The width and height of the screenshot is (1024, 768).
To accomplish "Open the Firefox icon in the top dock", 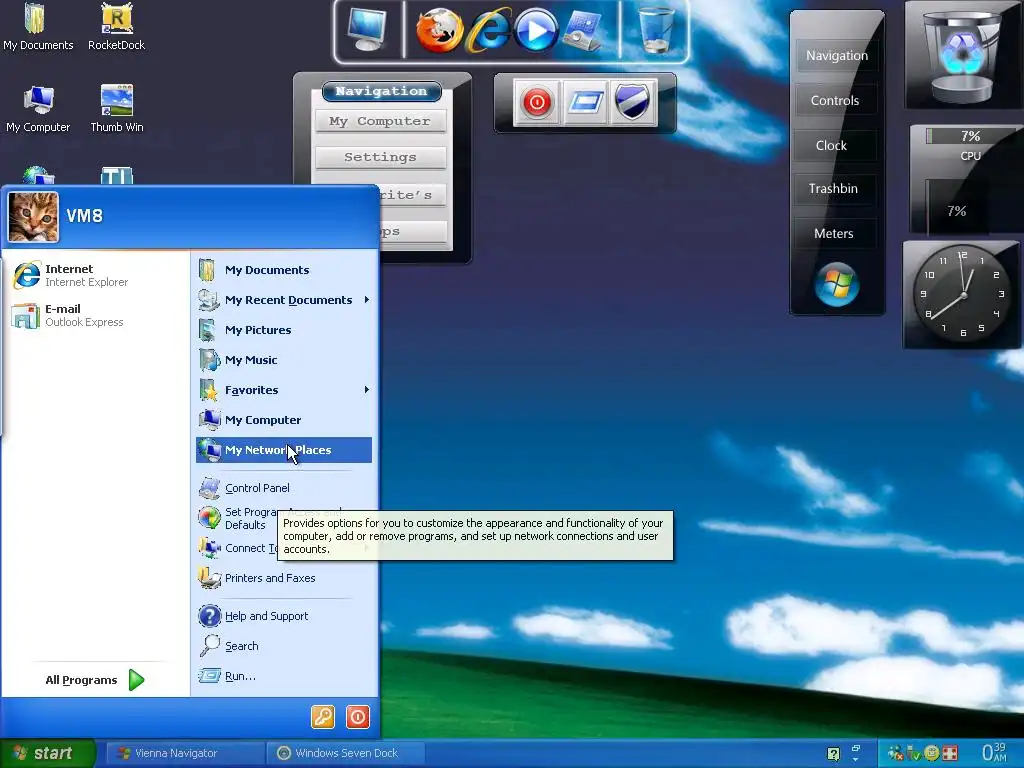I will click(x=439, y=30).
